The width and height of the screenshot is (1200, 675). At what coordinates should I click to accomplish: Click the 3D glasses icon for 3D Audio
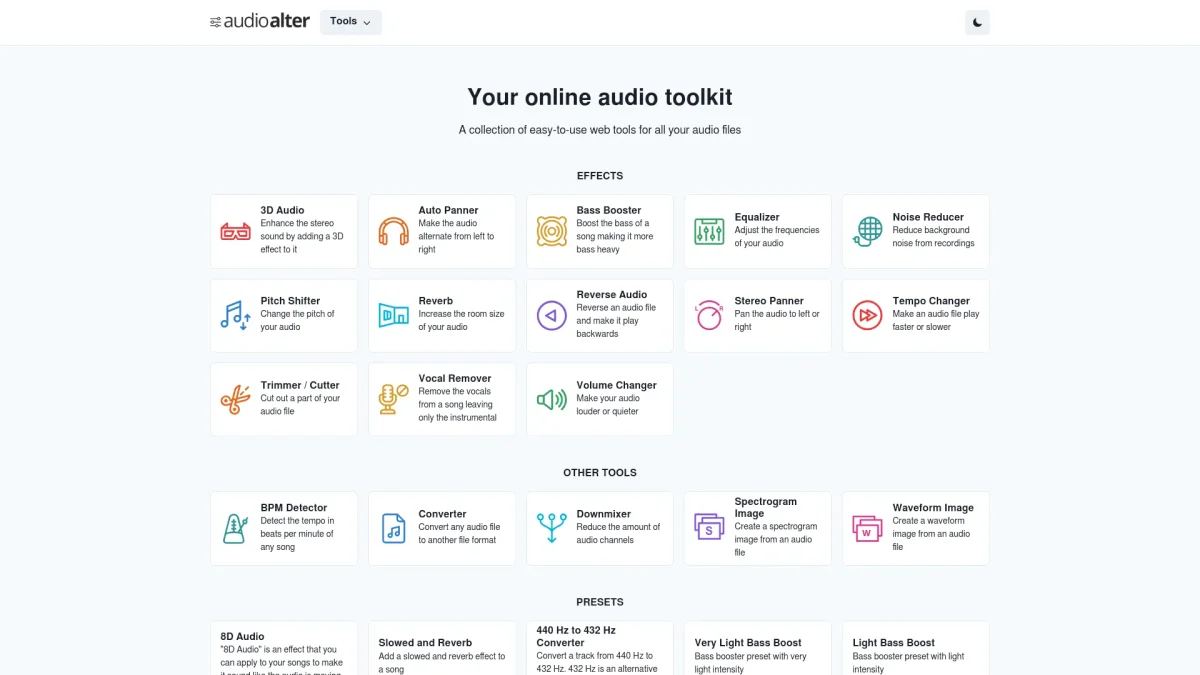(236, 232)
